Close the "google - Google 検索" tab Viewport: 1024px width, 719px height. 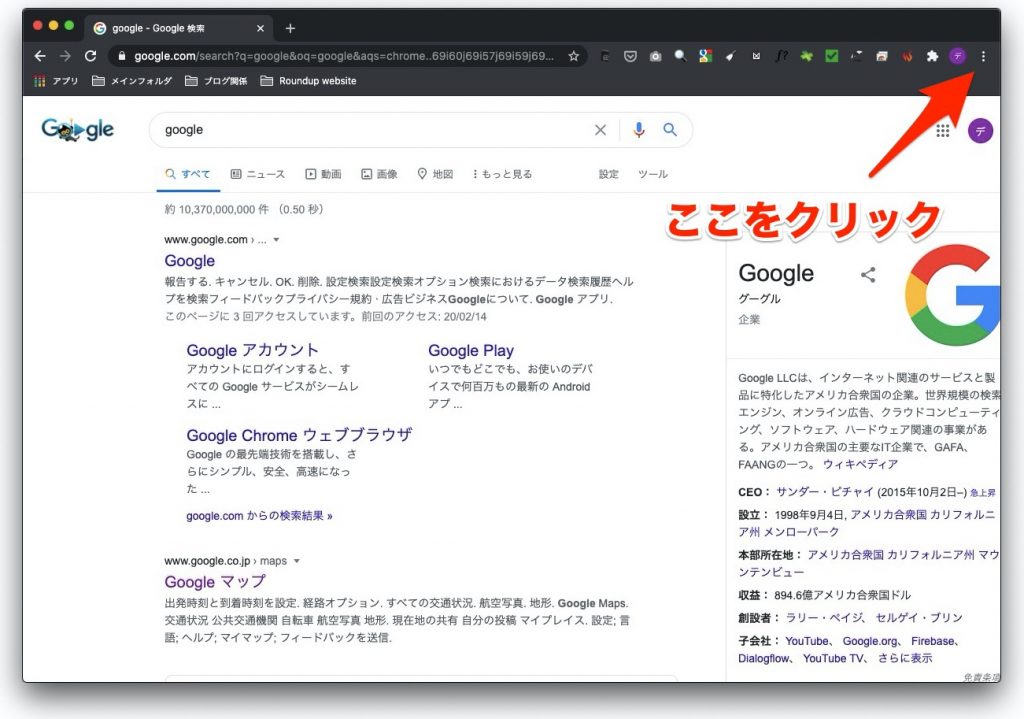click(x=260, y=29)
